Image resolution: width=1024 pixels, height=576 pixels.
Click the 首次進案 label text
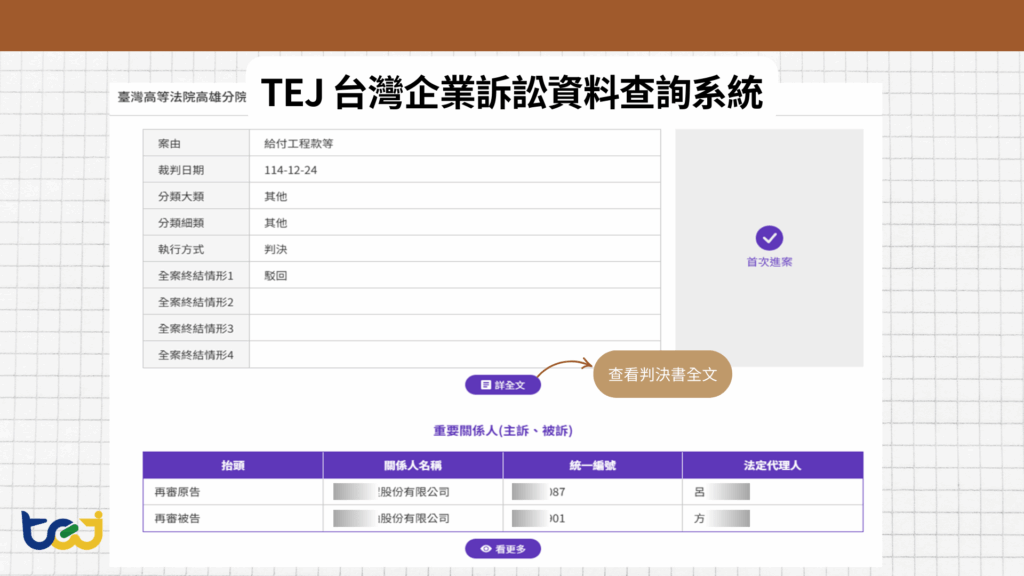point(769,262)
